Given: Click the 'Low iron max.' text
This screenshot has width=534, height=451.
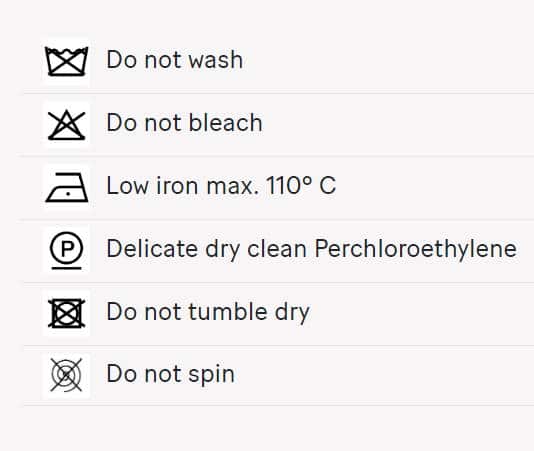Looking at the screenshot, I should pos(183,186).
